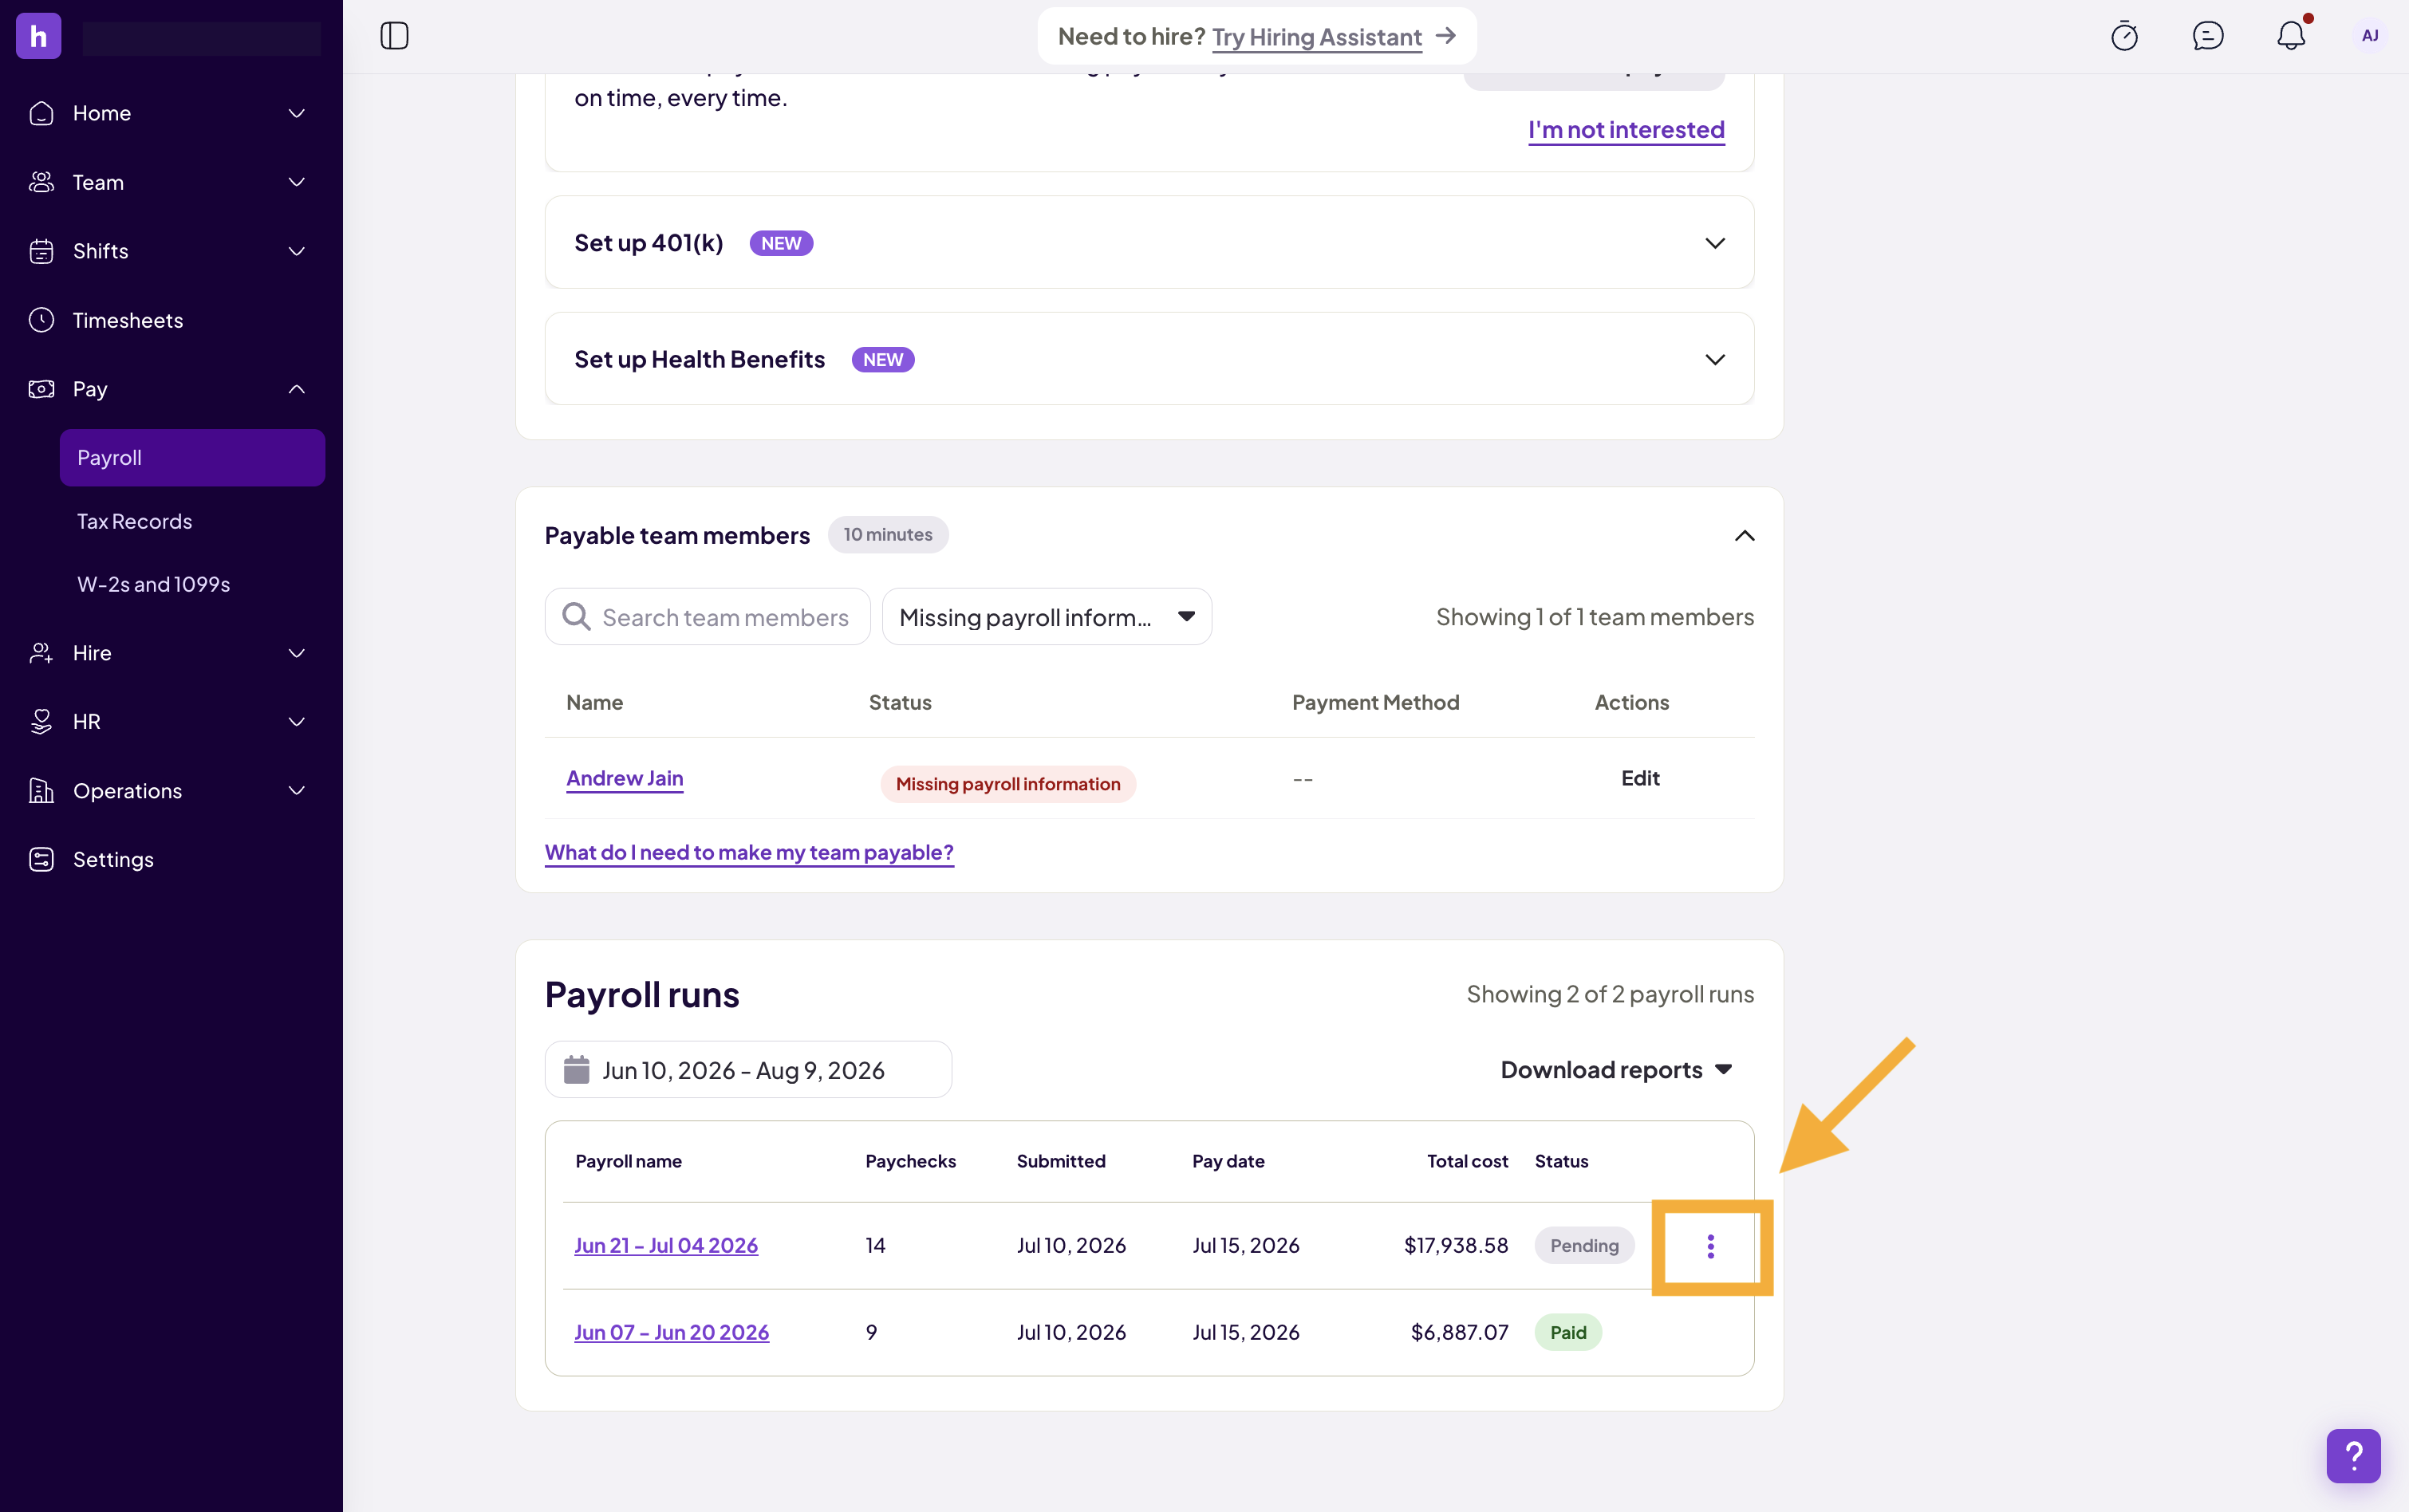Click the Payment Method column header

pyautogui.click(x=1375, y=703)
